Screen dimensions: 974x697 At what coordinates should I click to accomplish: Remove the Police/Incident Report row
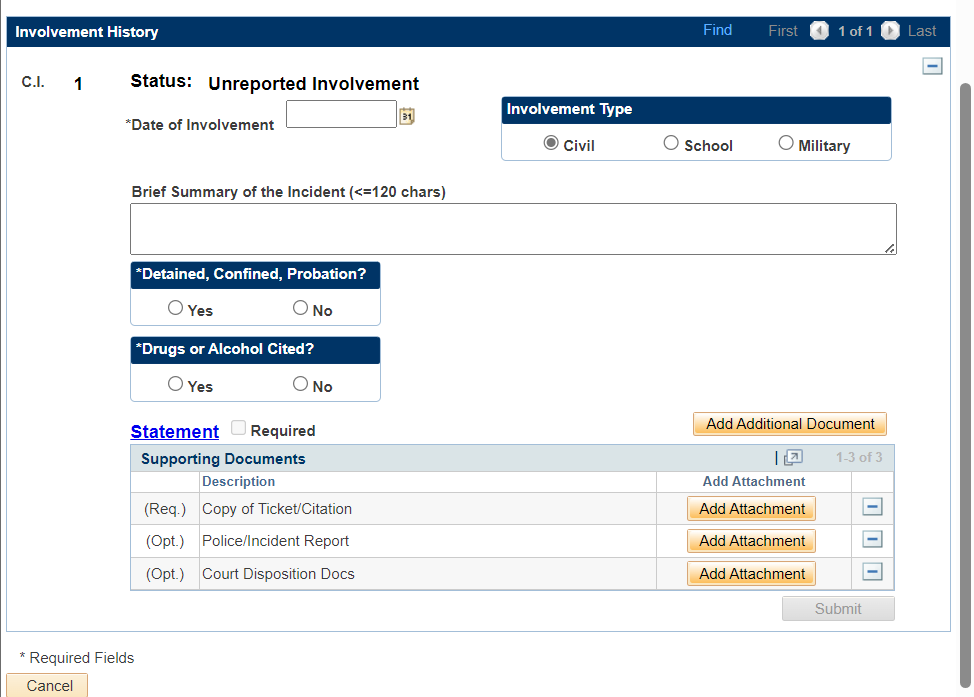point(872,540)
